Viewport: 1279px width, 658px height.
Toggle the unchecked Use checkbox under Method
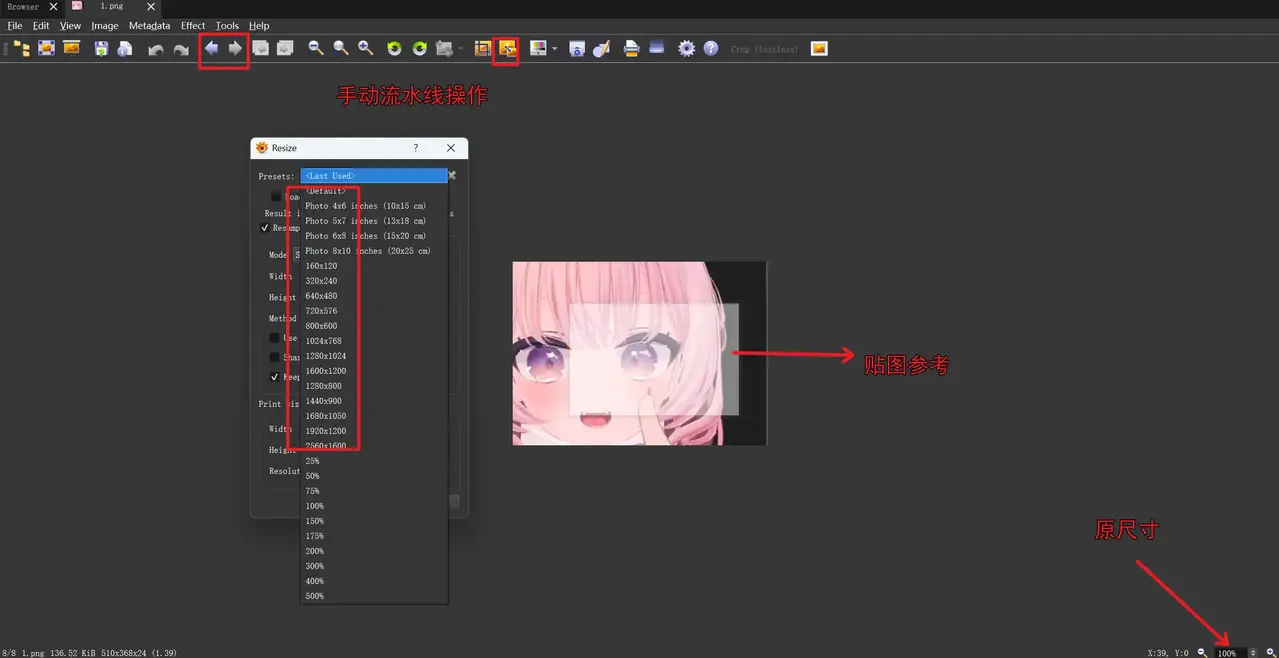275,338
